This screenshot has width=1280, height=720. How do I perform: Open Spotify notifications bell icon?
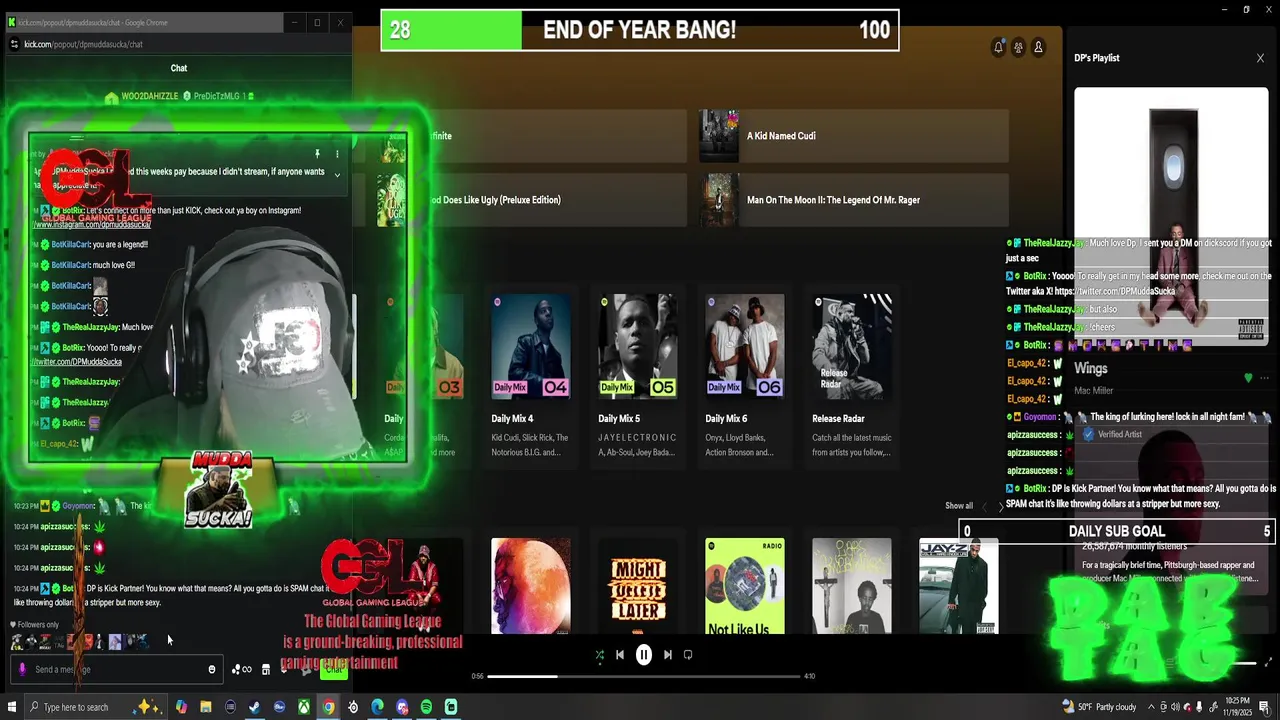click(998, 47)
